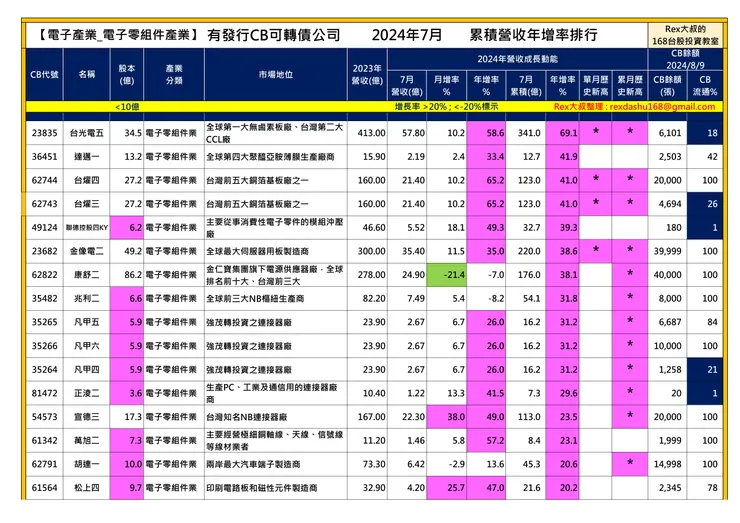This screenshot has height=523, width=740.
Task: Select CB code 35266
Action: [44, 346]
